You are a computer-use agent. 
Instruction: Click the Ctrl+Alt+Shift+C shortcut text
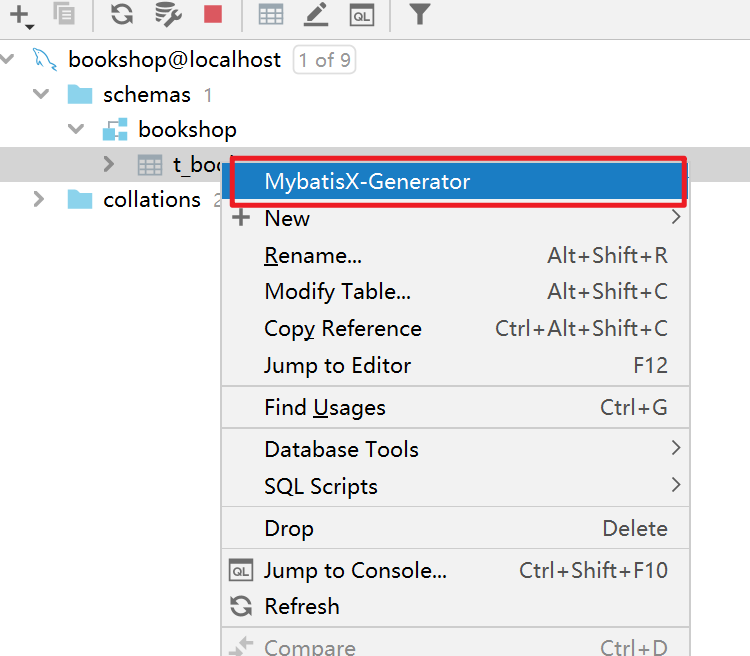tap(581, 329)
